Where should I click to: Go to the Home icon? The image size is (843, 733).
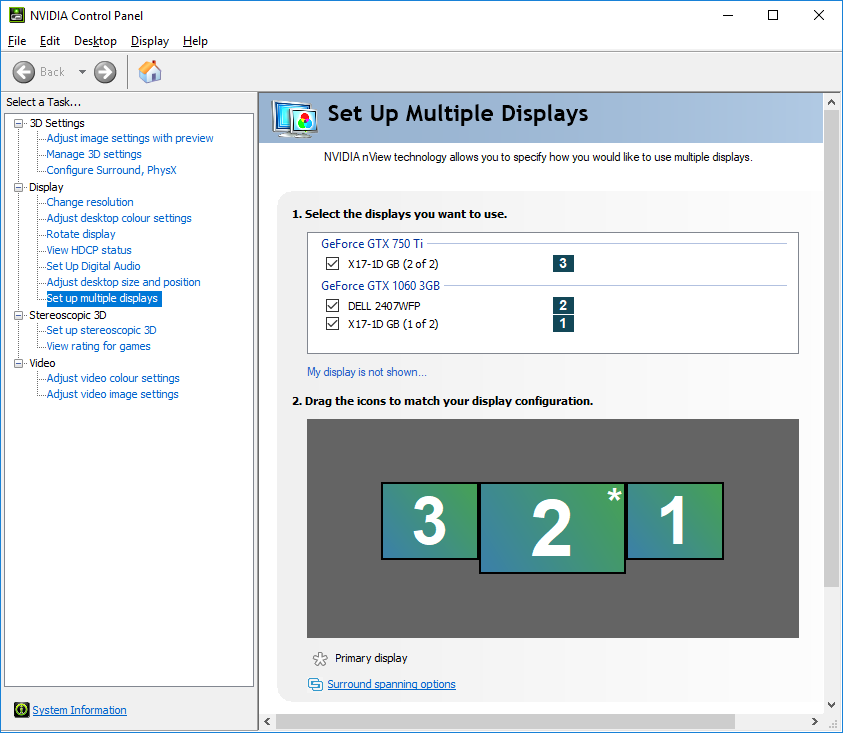tap(150, 72)
